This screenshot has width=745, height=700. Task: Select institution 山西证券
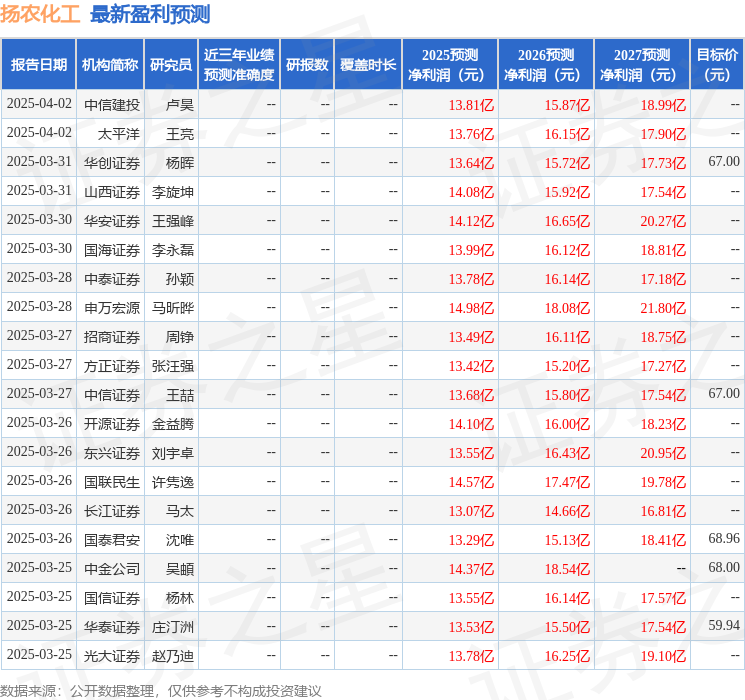click(112, 192)
